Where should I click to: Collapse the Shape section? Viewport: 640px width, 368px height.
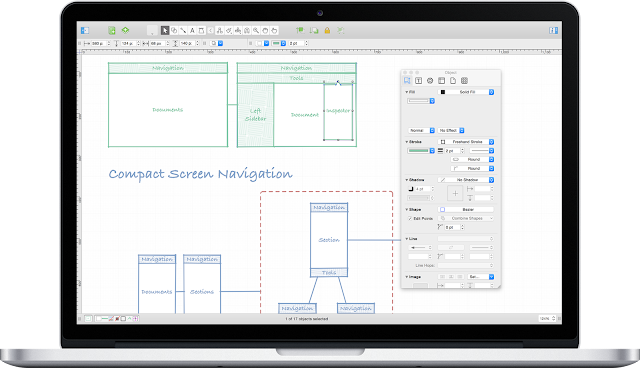(407, 210)
